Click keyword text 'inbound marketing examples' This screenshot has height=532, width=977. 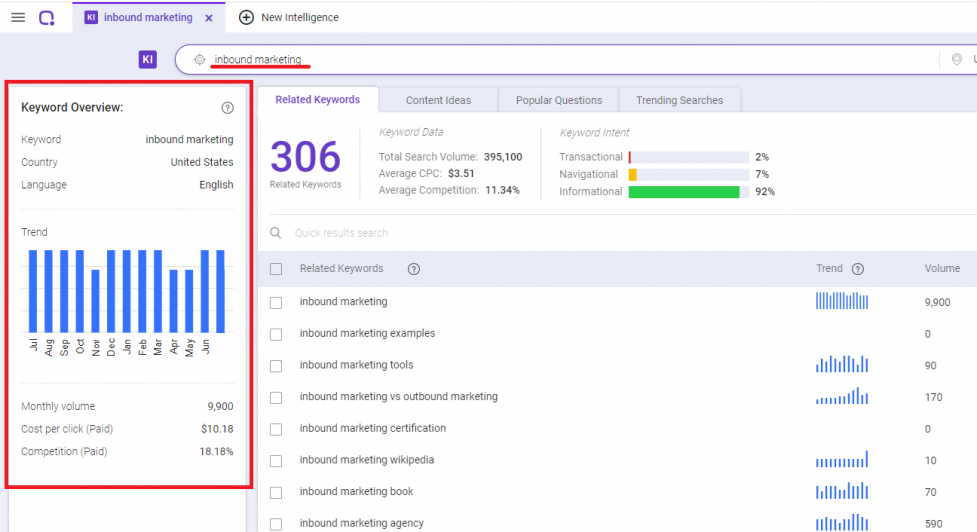coord(367,333)
